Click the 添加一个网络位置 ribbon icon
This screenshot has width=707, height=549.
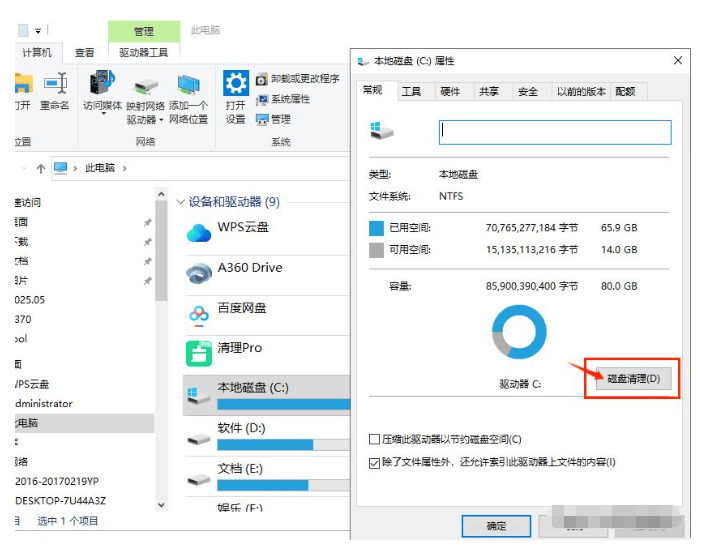click(x=188, y=86)
